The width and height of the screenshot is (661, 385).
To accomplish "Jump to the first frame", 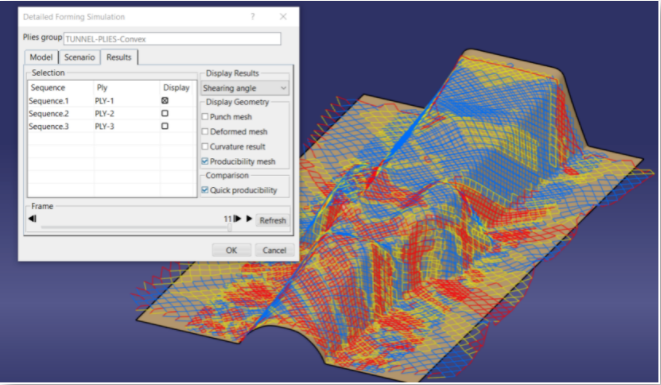I will (32, 218).
